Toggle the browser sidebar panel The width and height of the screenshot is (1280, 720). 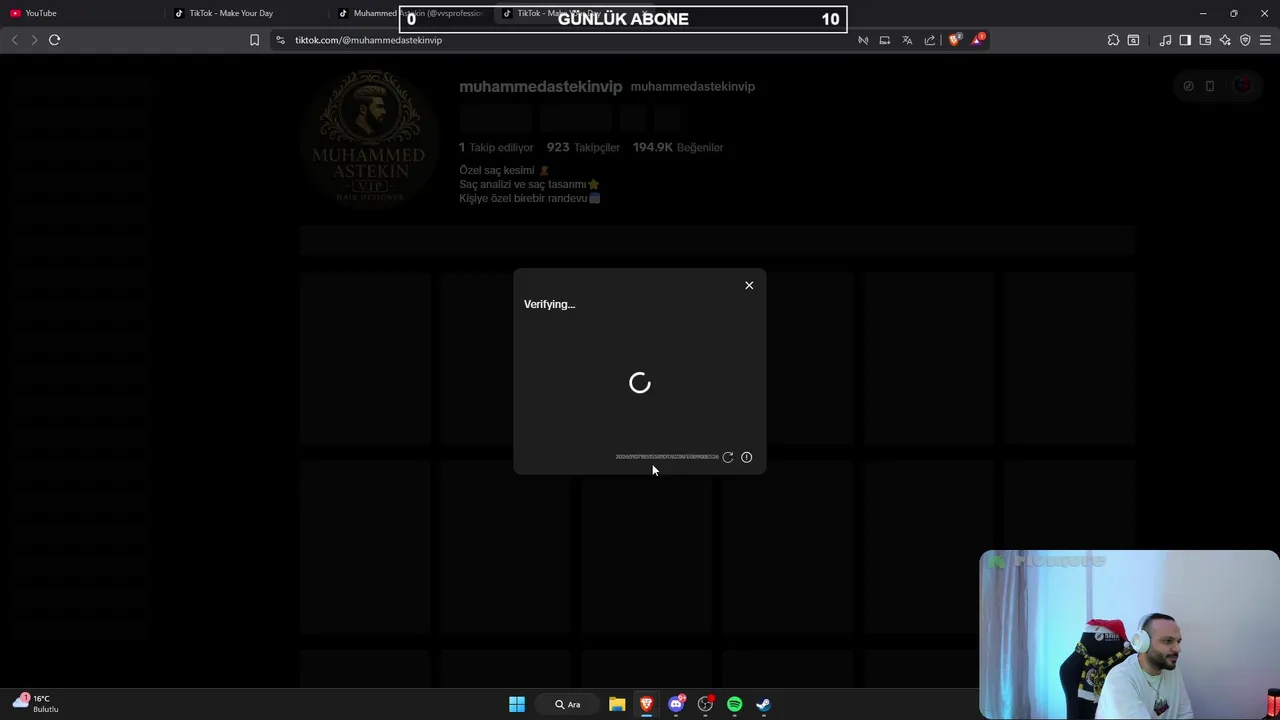(x=1185, y=40)
